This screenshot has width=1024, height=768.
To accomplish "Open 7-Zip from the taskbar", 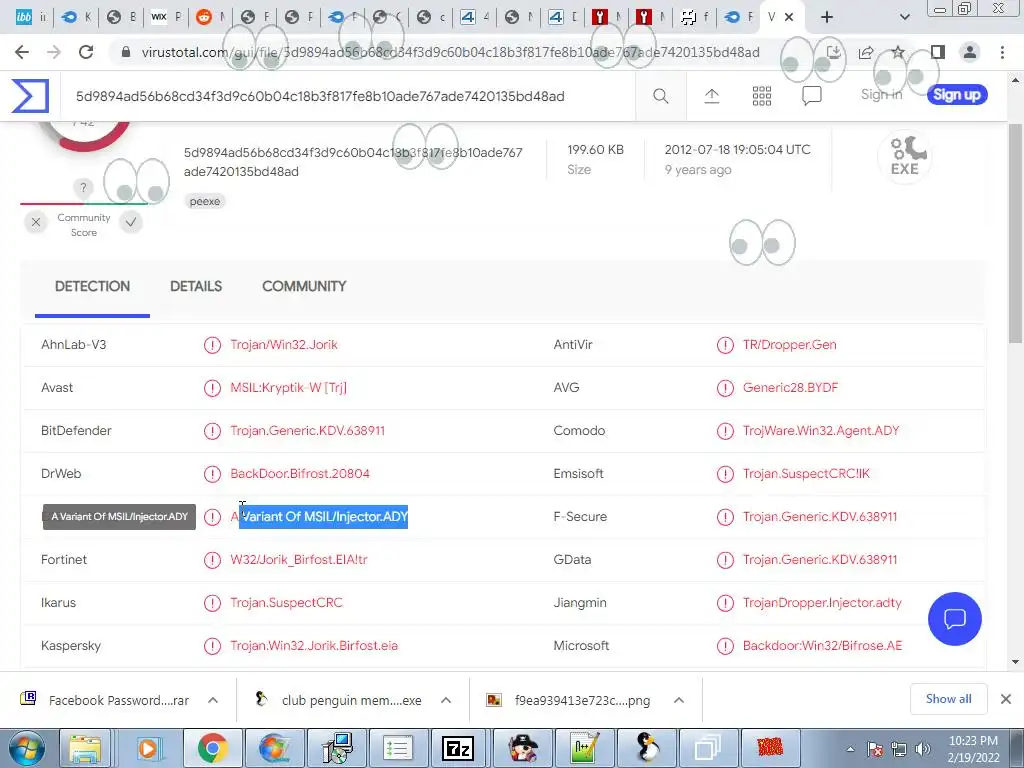I will point(457,748).
